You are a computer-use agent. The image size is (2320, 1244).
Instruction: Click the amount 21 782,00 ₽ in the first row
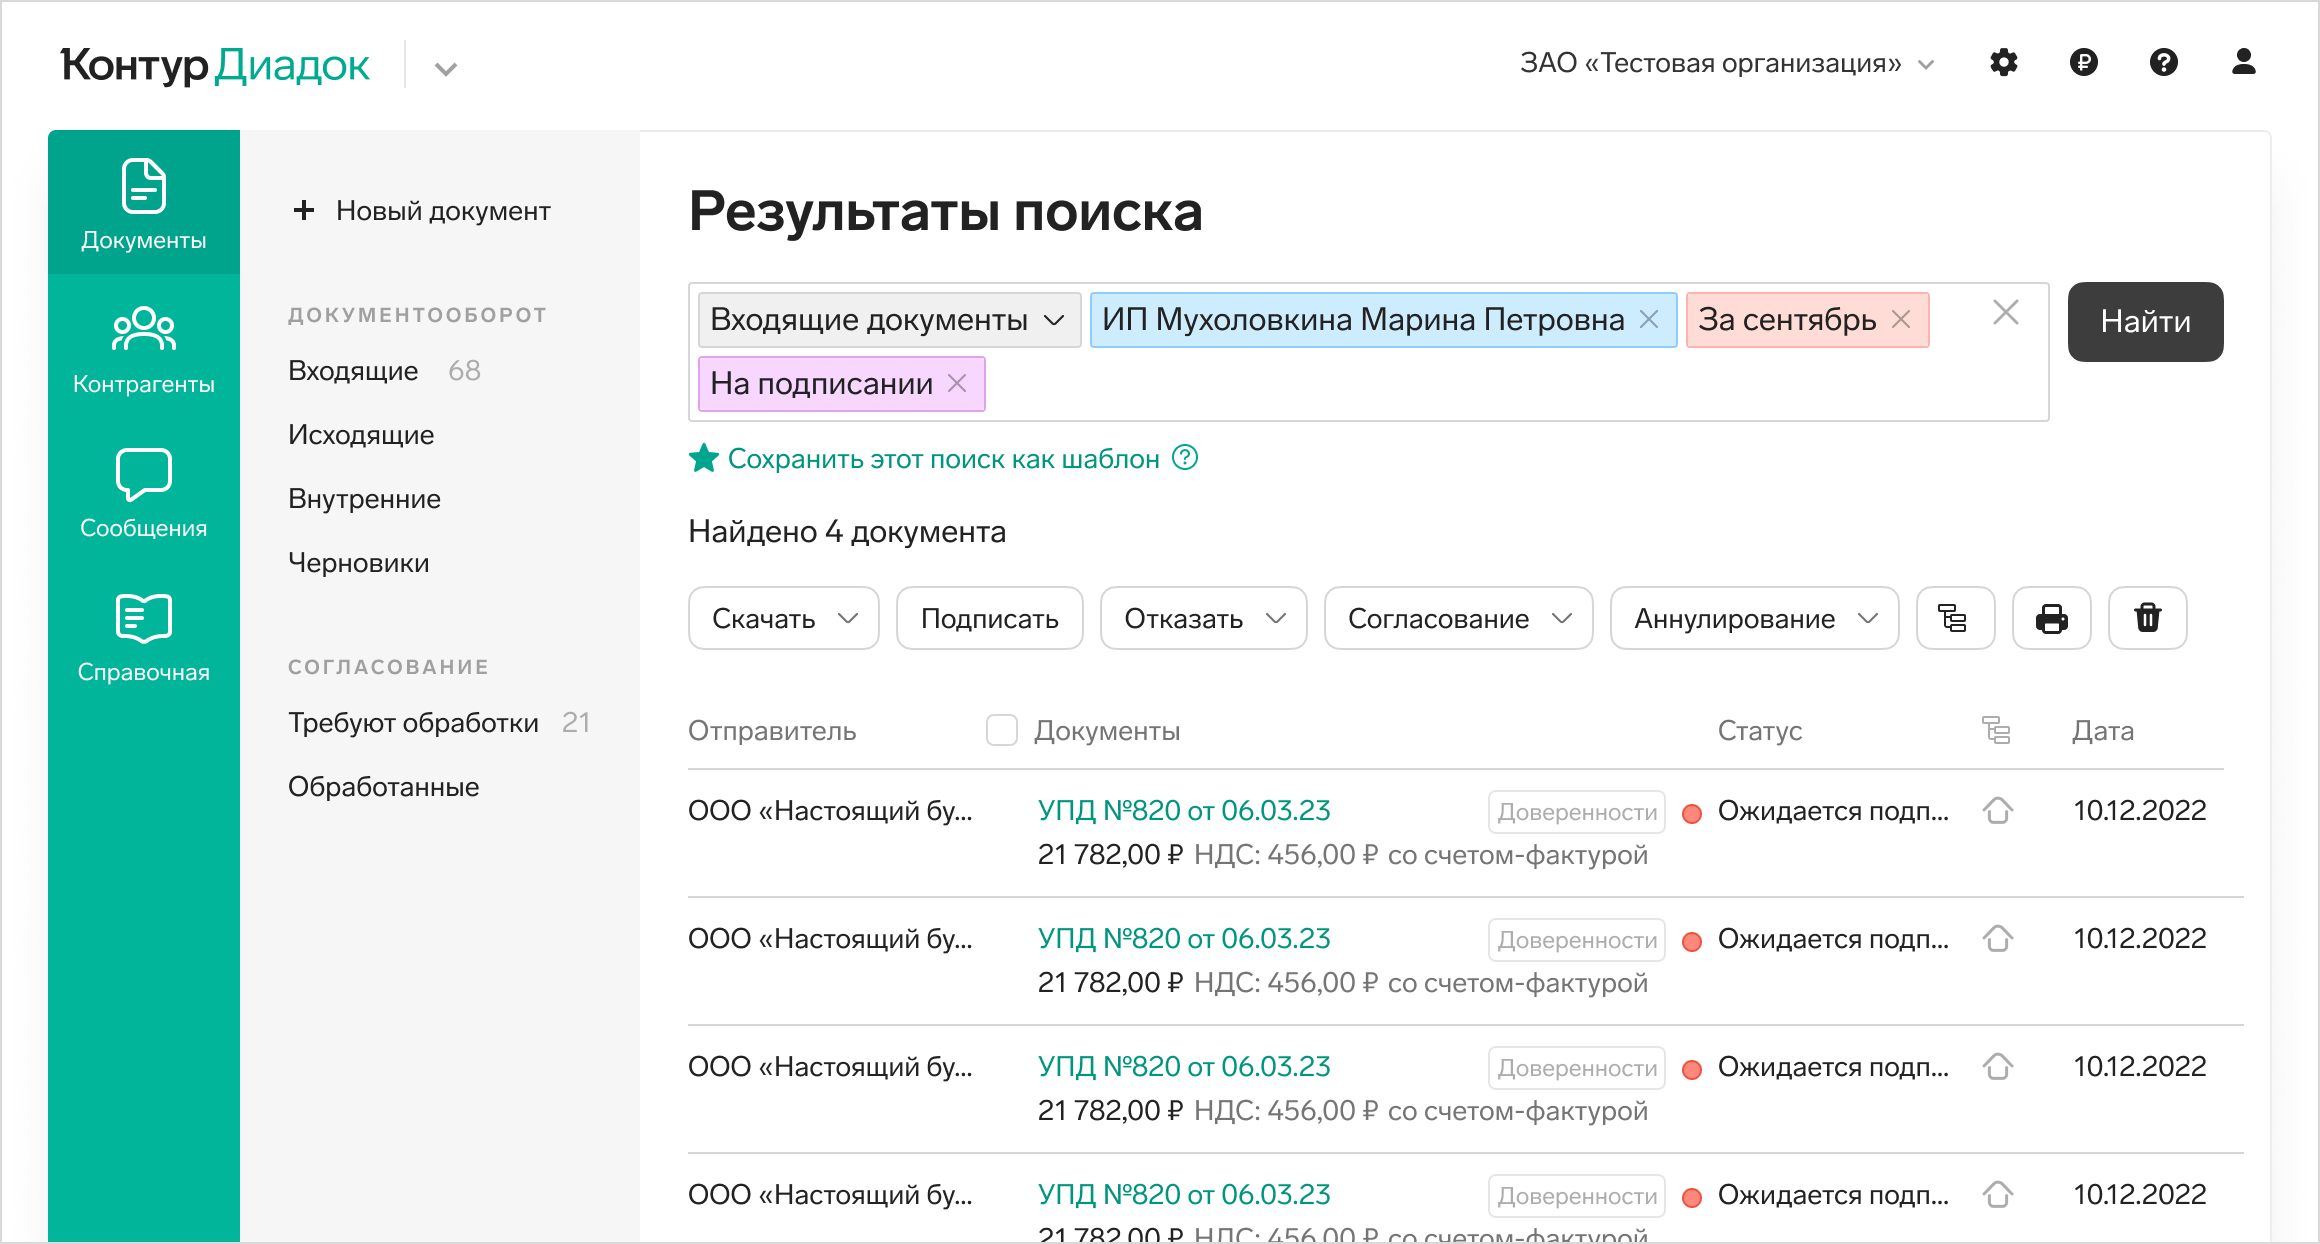(x=1110, y=855)
